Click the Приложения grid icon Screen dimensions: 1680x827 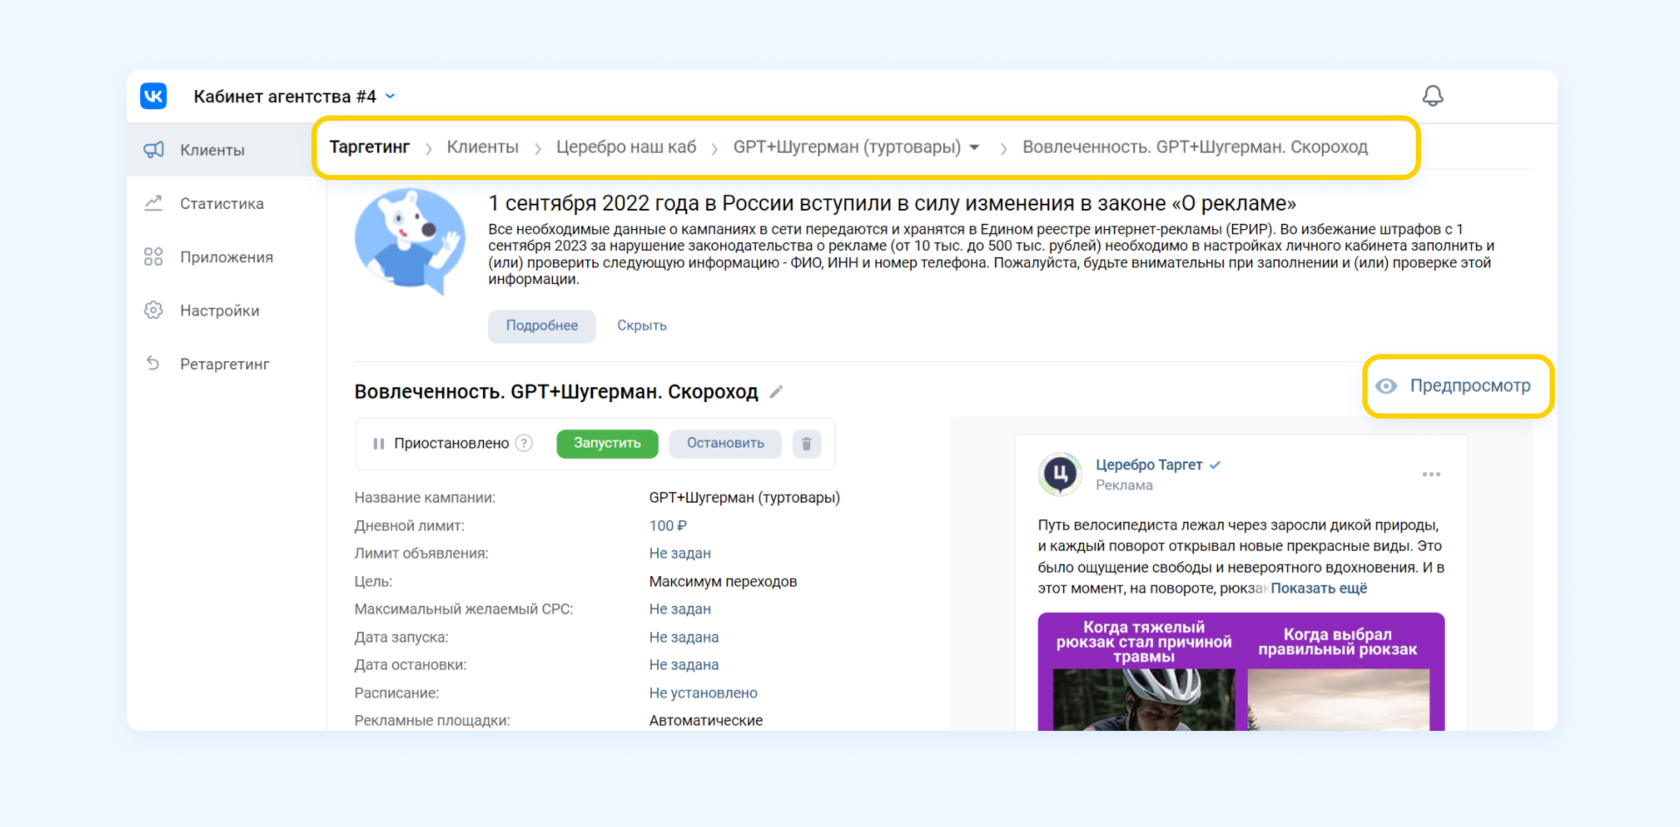click(153, 257)
